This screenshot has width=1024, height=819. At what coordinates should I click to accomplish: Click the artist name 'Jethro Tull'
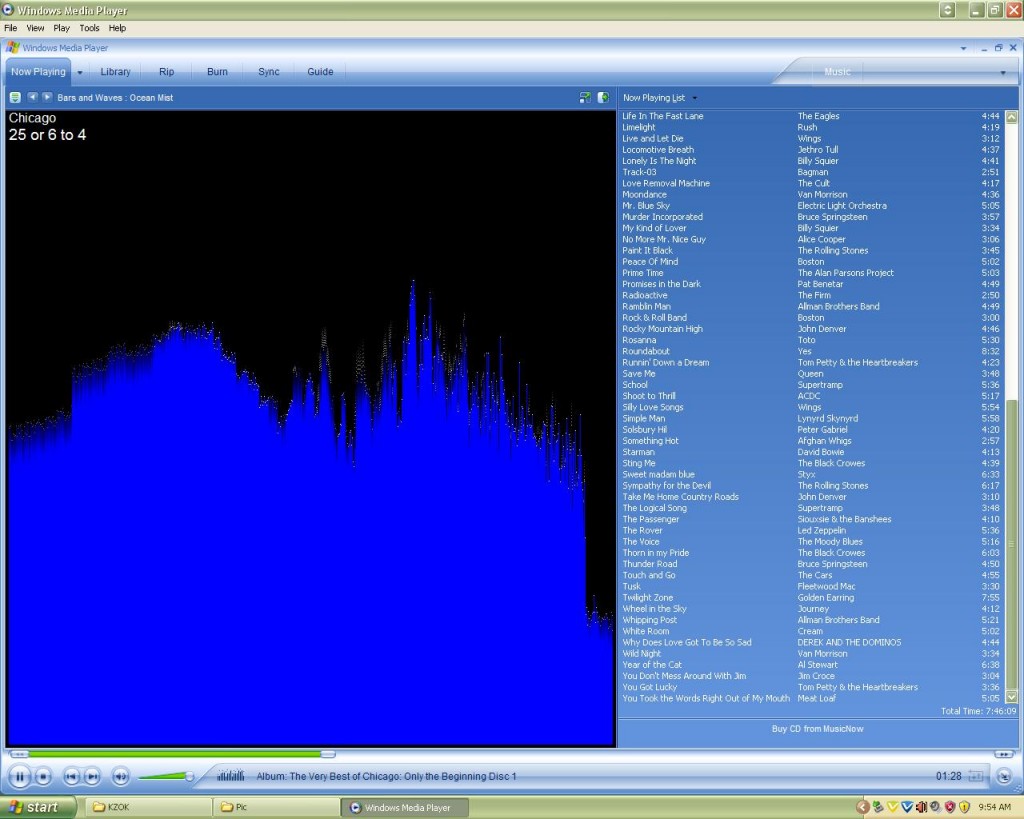point(818,150)
